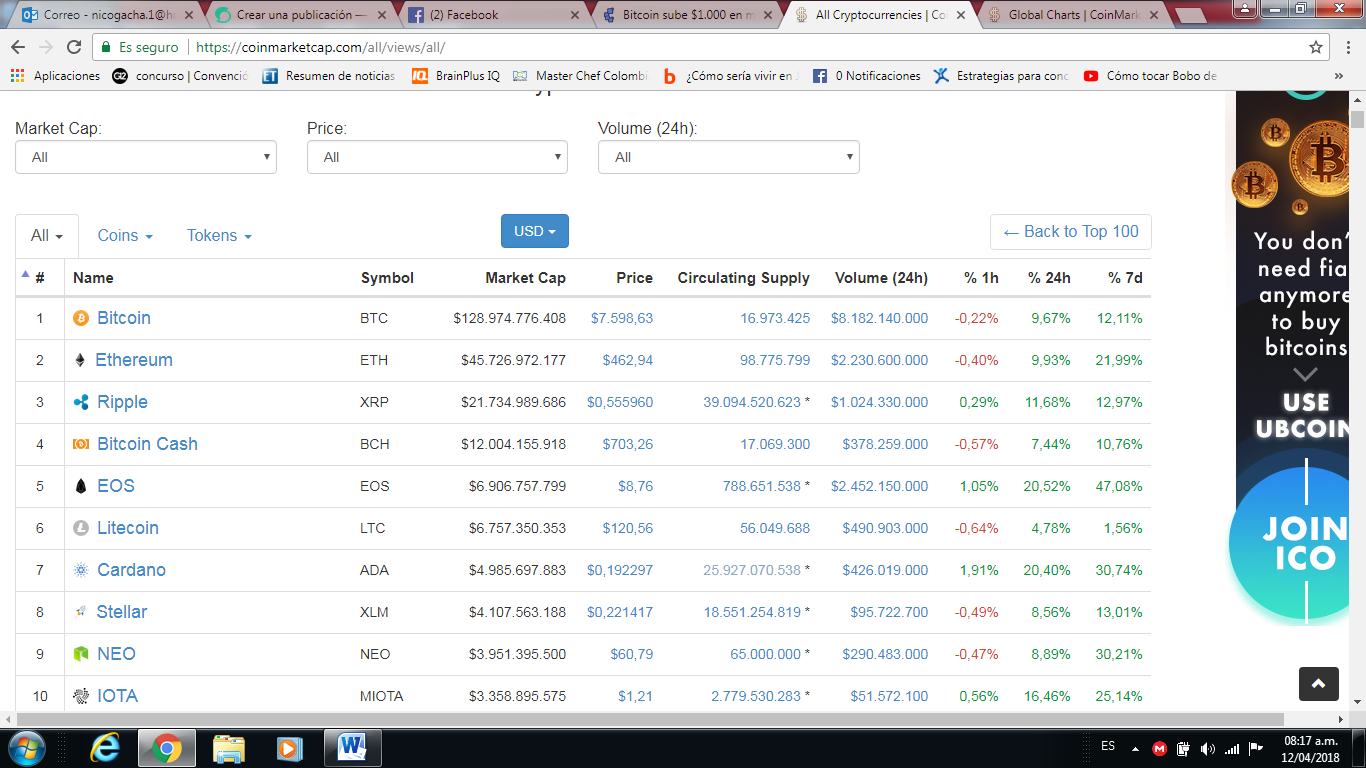Switch to Crear una publicación tab
This screenshot has height=768, width=1366.
[x=297, y=15]
